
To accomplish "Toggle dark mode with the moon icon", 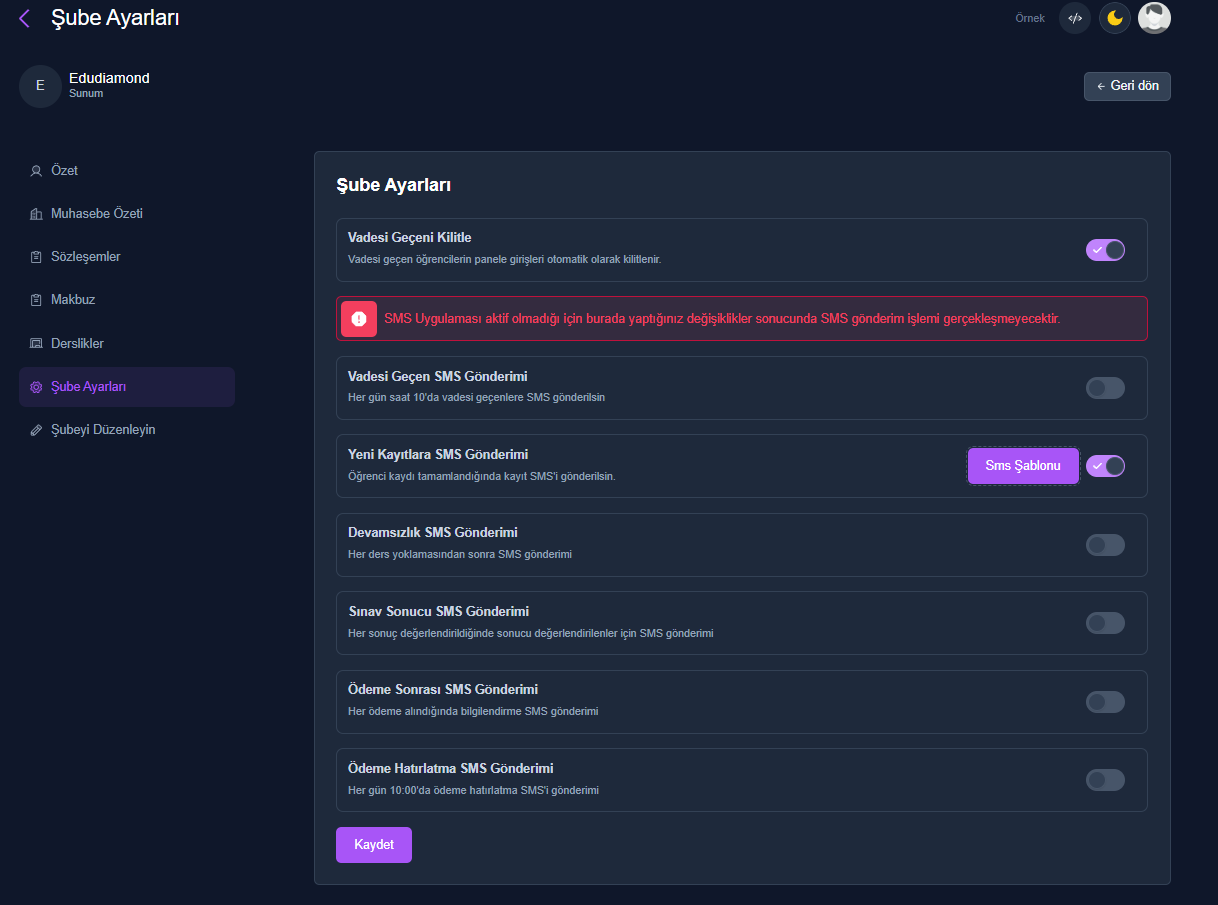I will 1115,18.
